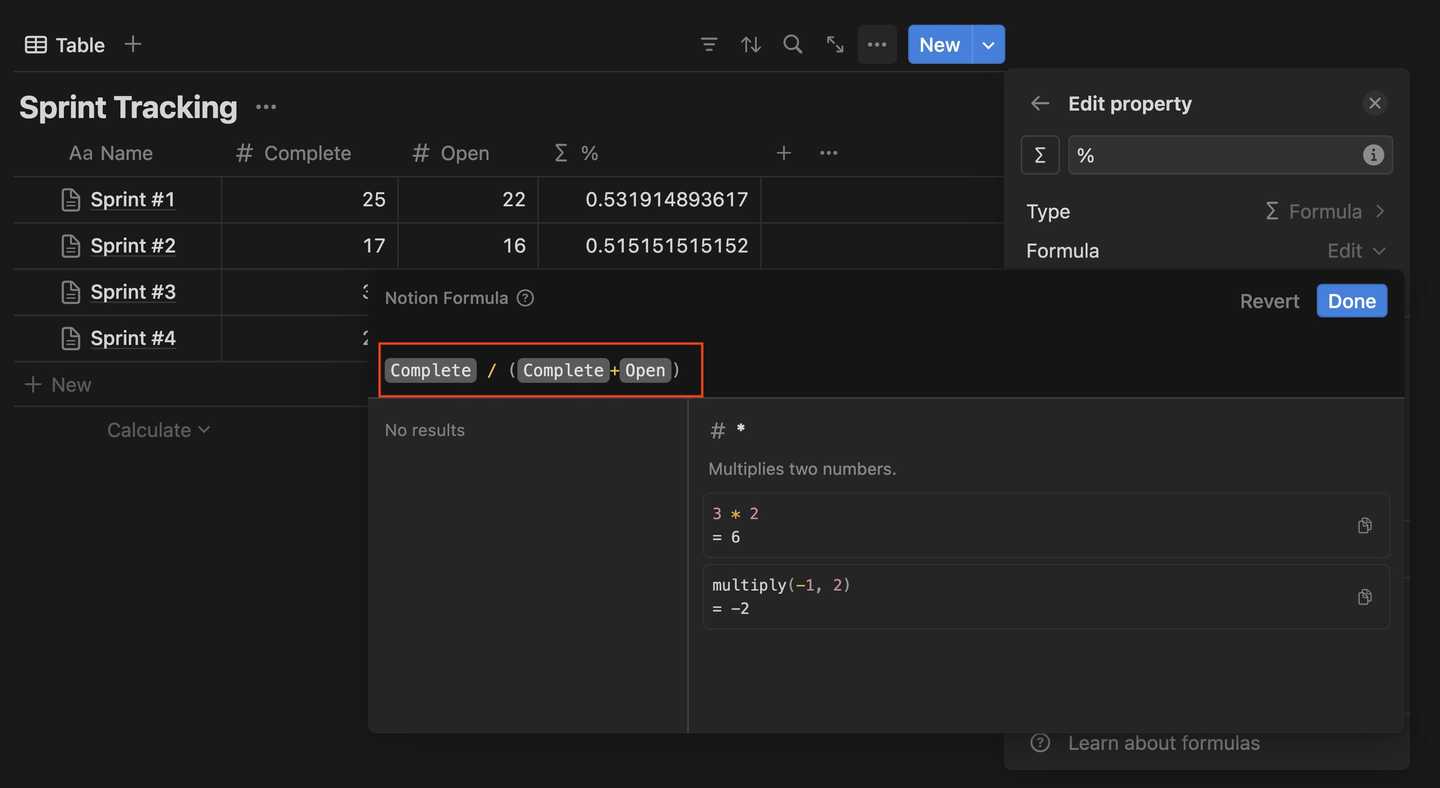This screenshot has height=788, width=1440.
Task: Open the Notion Formula help icon
Action: coord(525,297)
